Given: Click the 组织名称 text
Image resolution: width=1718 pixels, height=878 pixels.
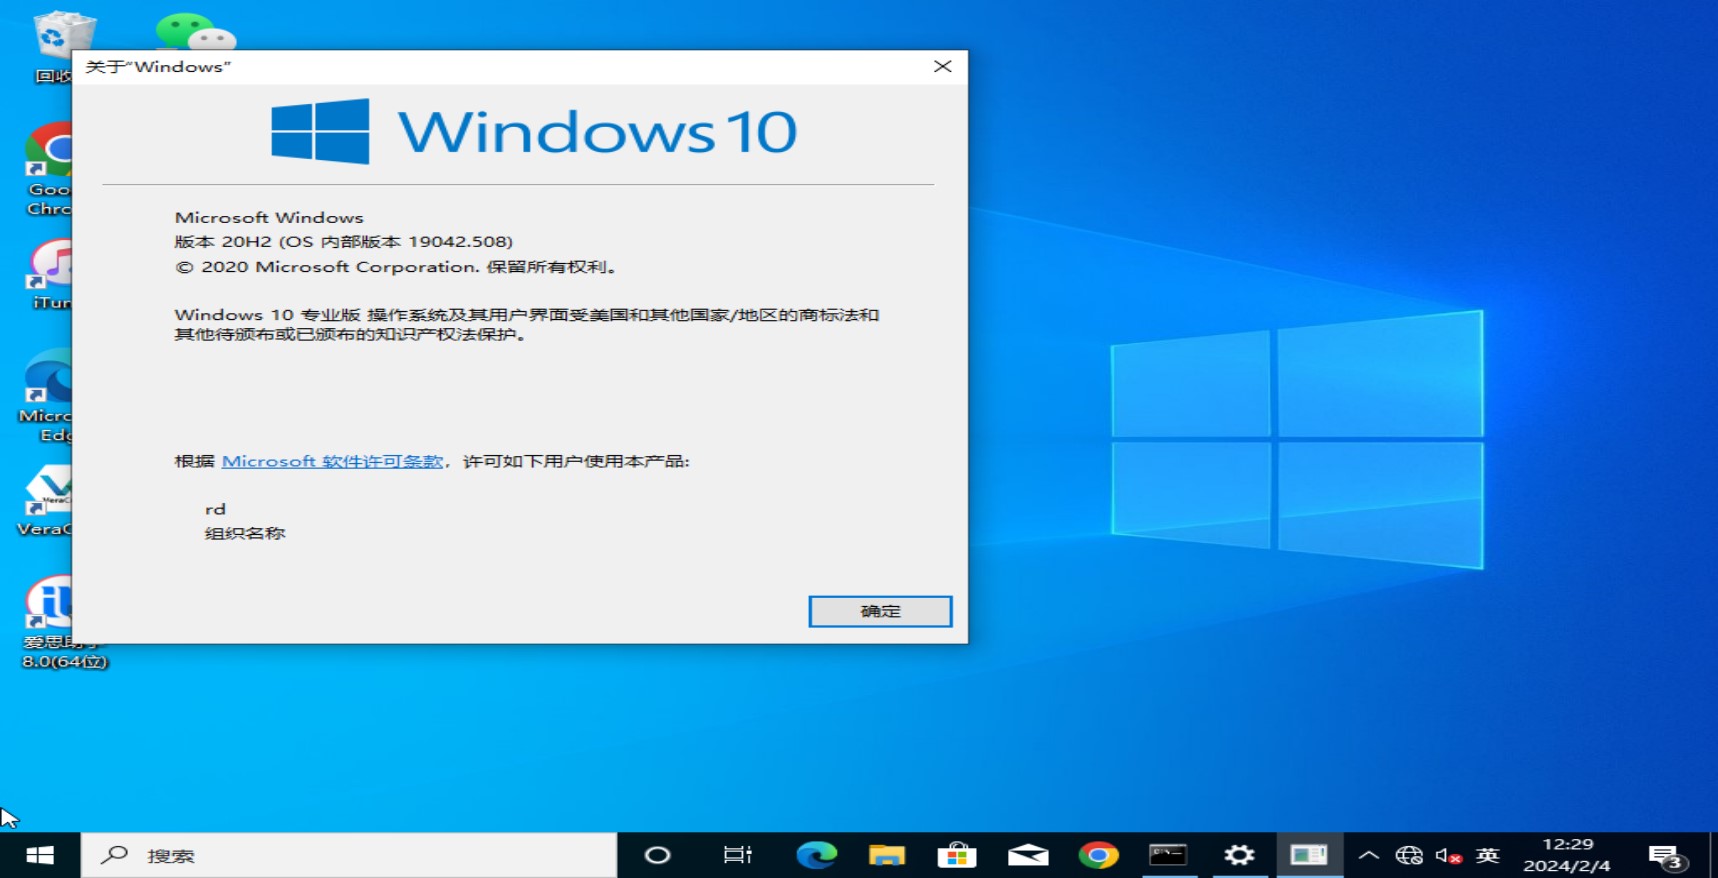Looking at the screenshot, I should pos(245,533).
